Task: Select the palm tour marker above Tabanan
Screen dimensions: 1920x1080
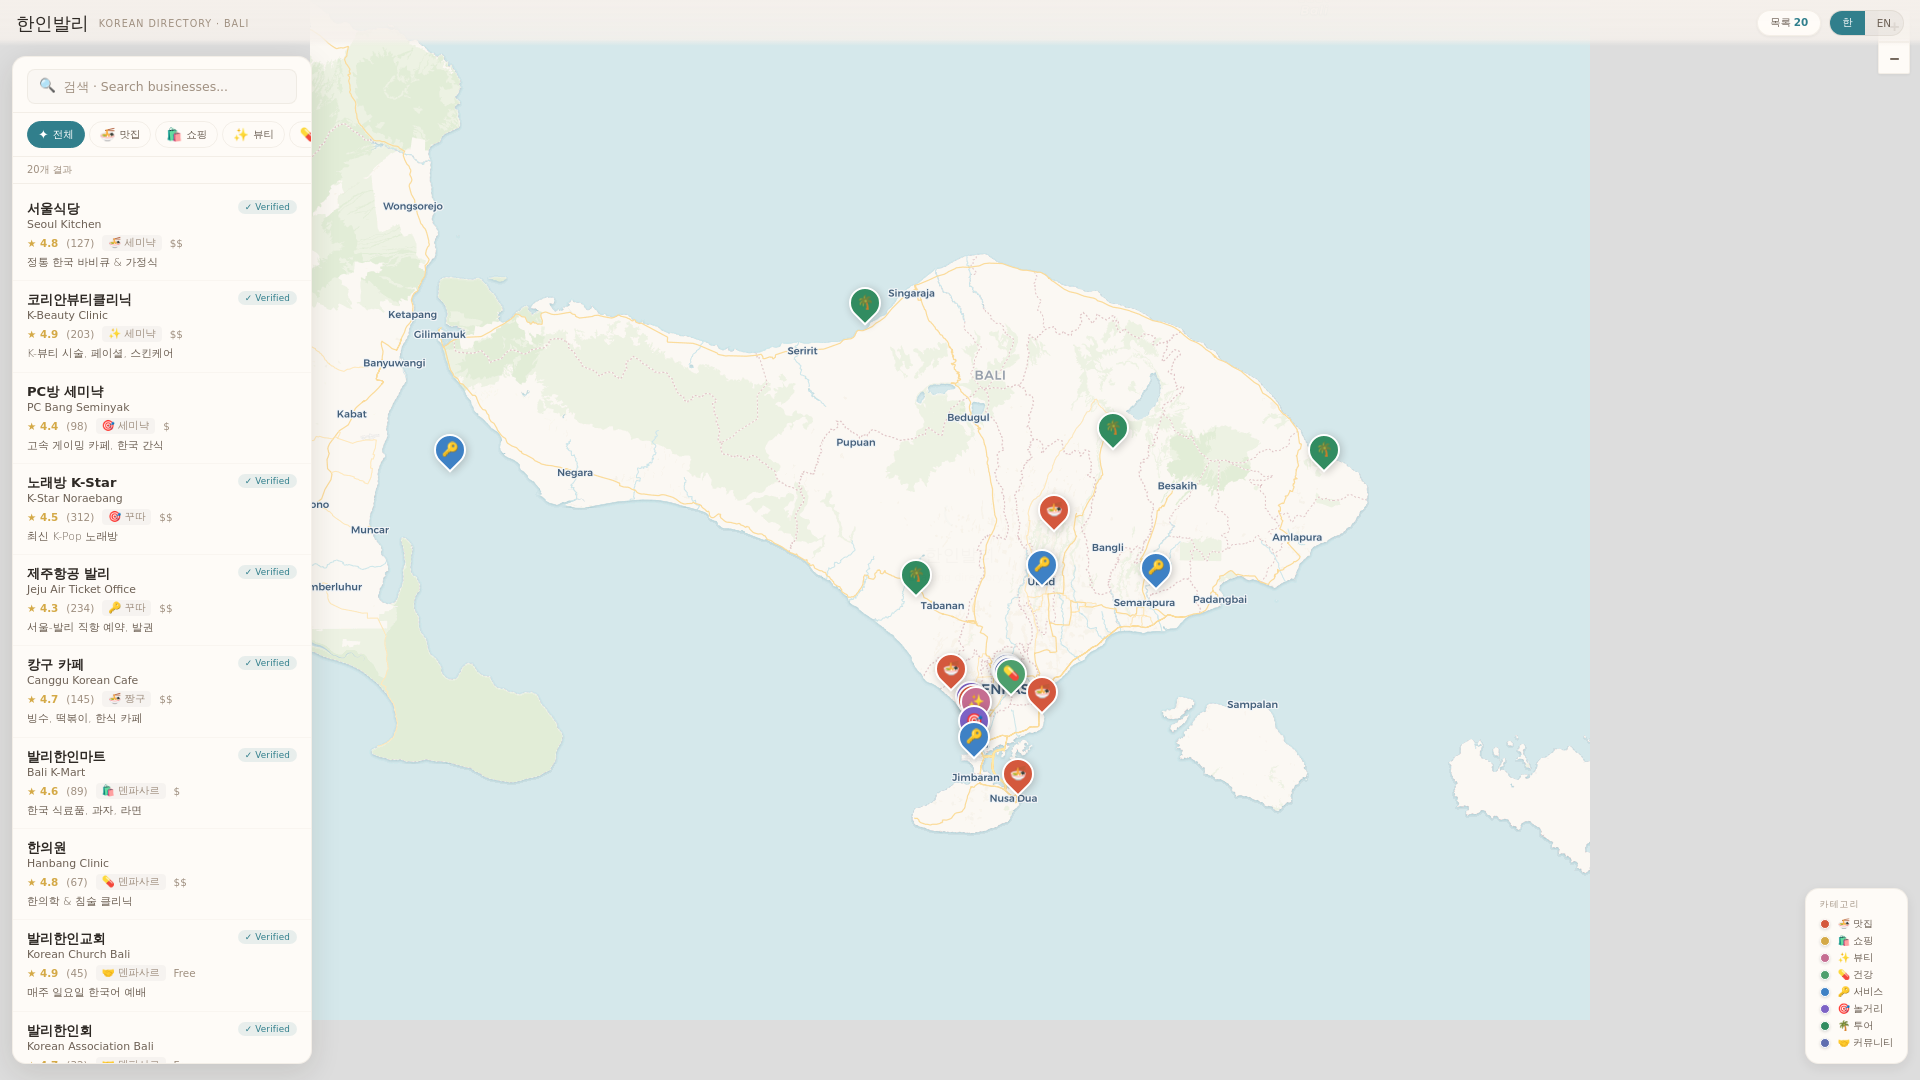Action: (915, 576)
